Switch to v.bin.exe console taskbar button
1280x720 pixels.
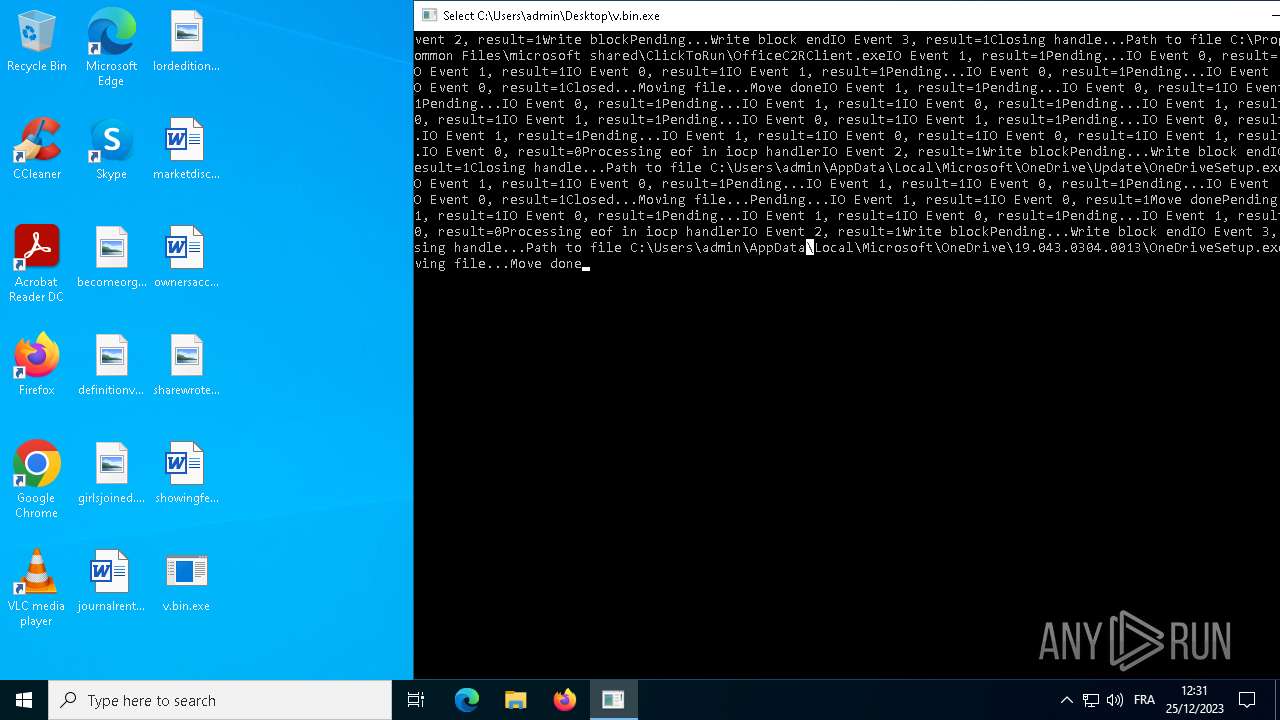pos(613,700)
